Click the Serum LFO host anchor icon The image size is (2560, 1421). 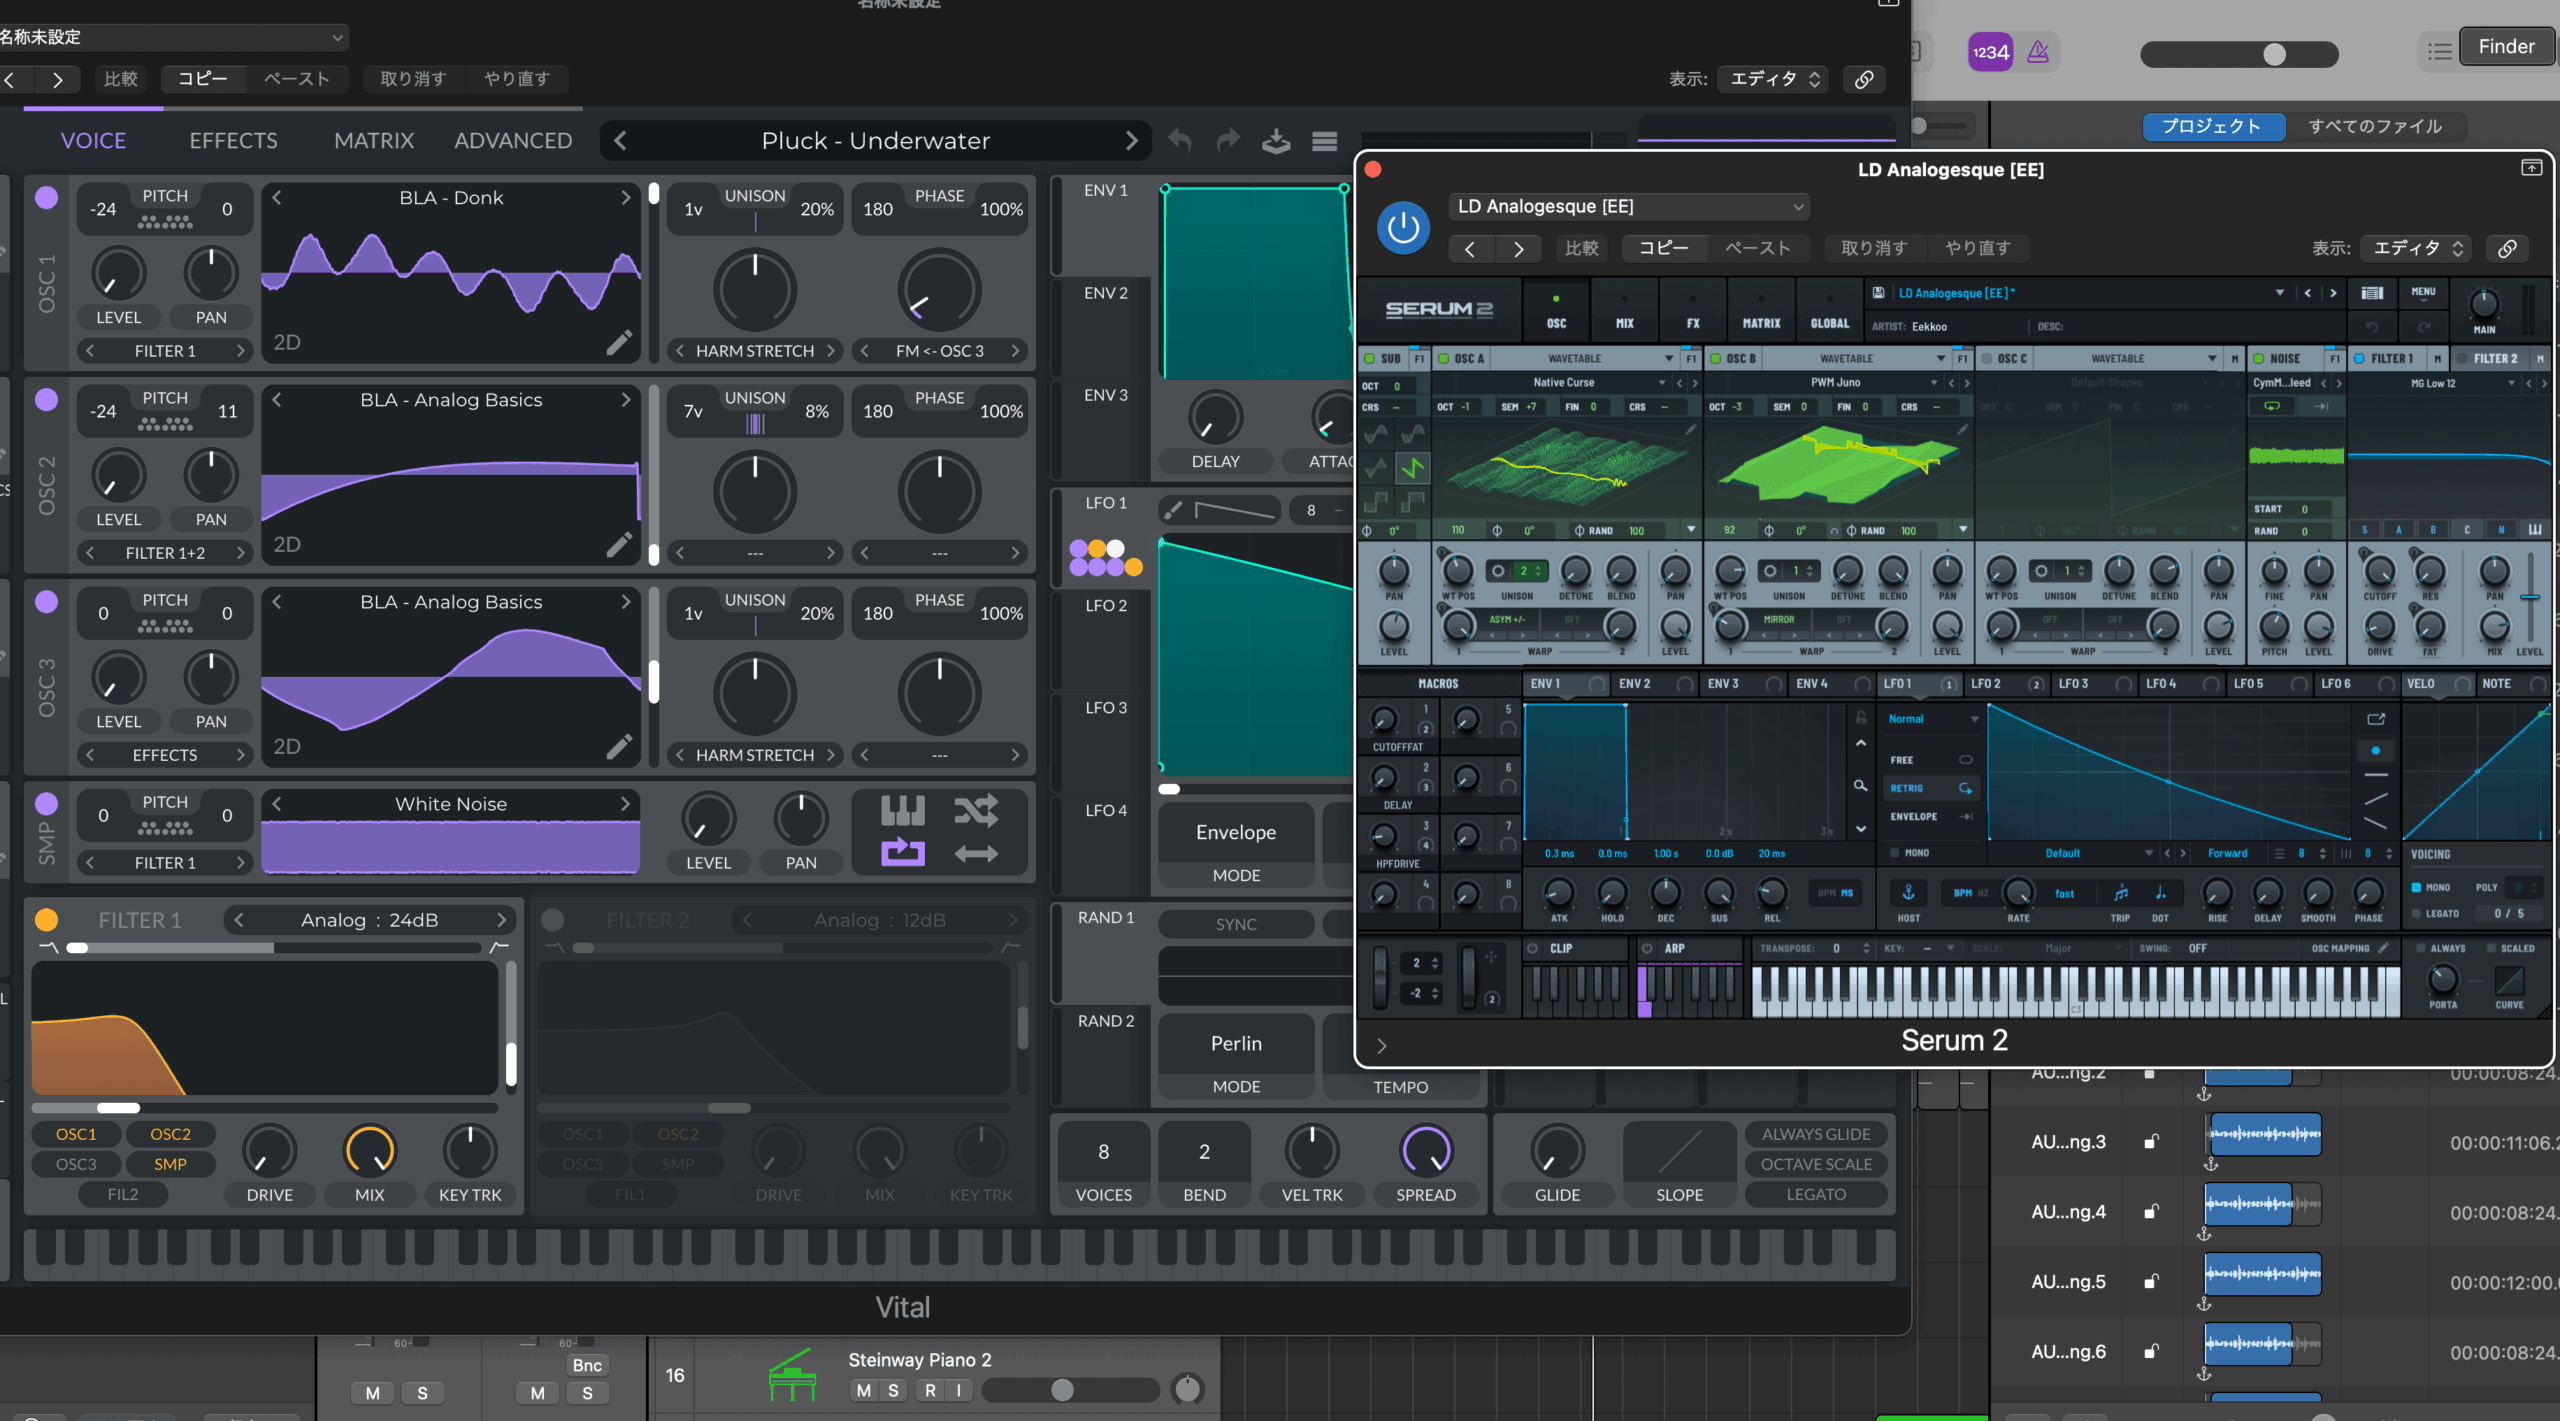pos(1908,893)
